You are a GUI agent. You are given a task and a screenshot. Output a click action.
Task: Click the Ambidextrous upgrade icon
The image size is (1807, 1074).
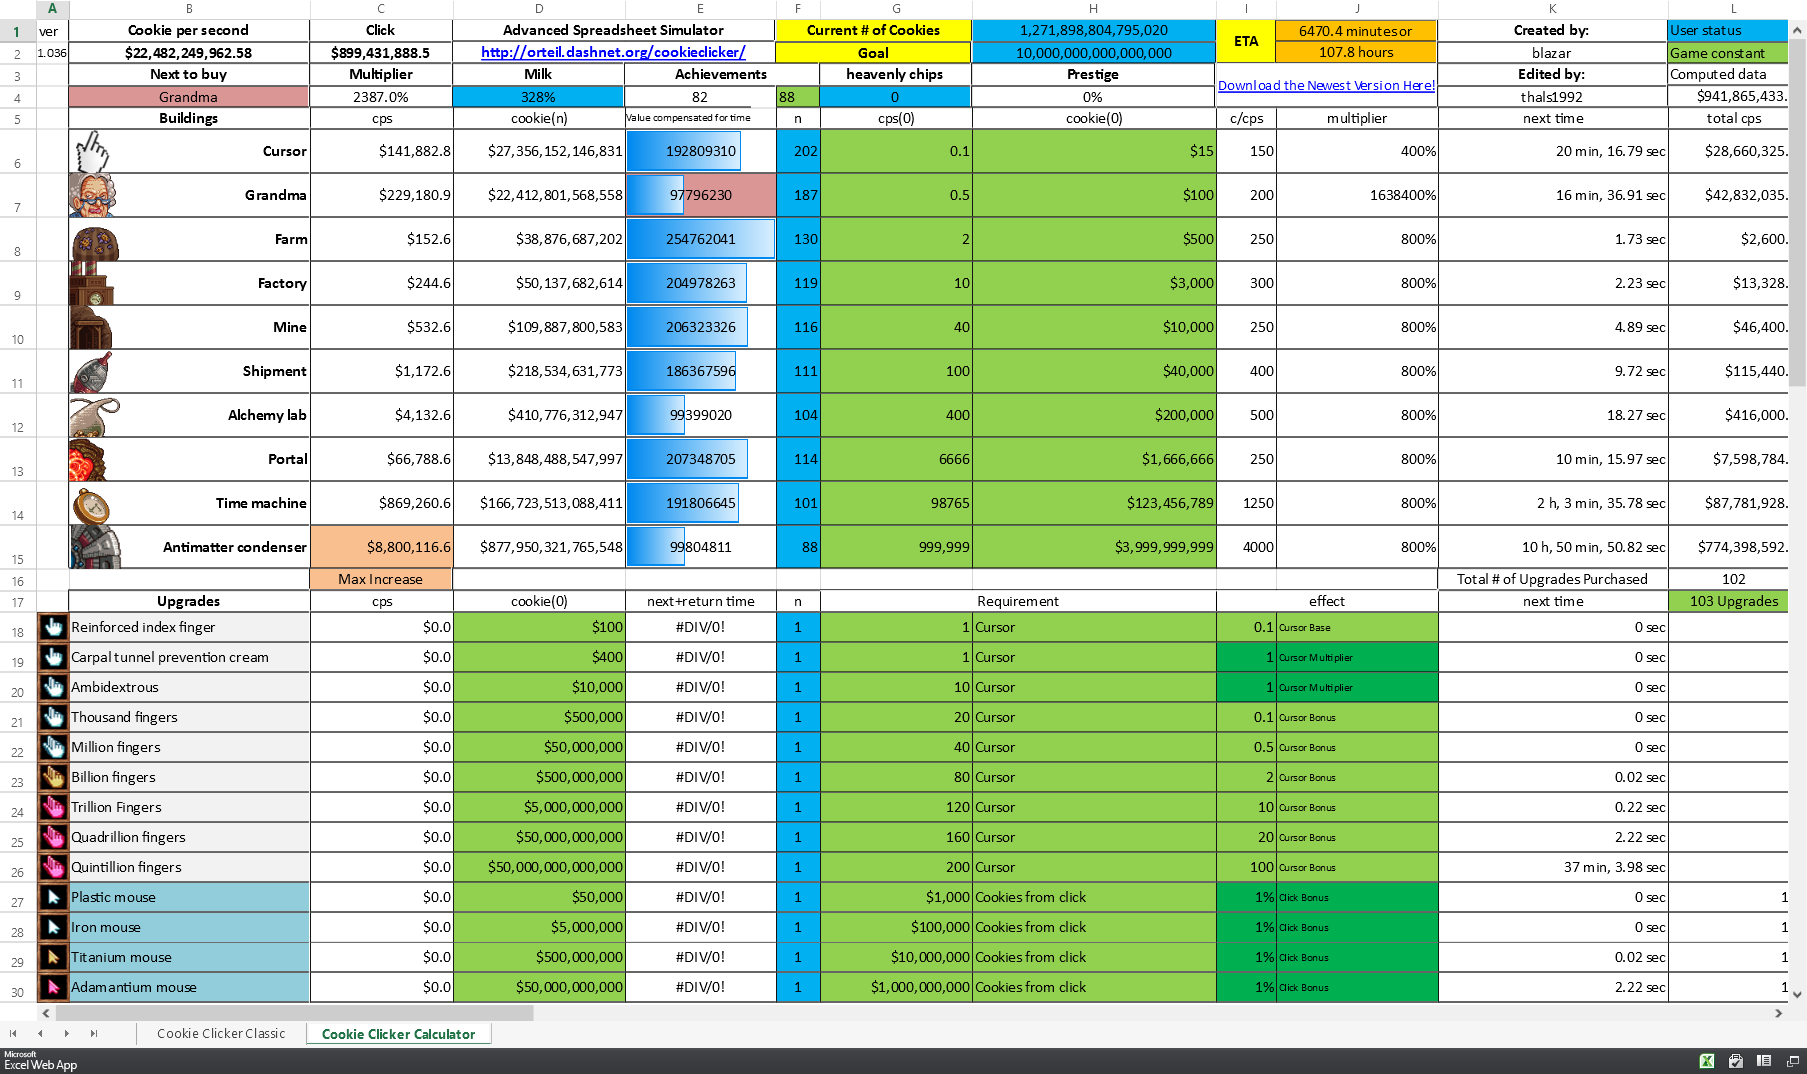point(53,687)
